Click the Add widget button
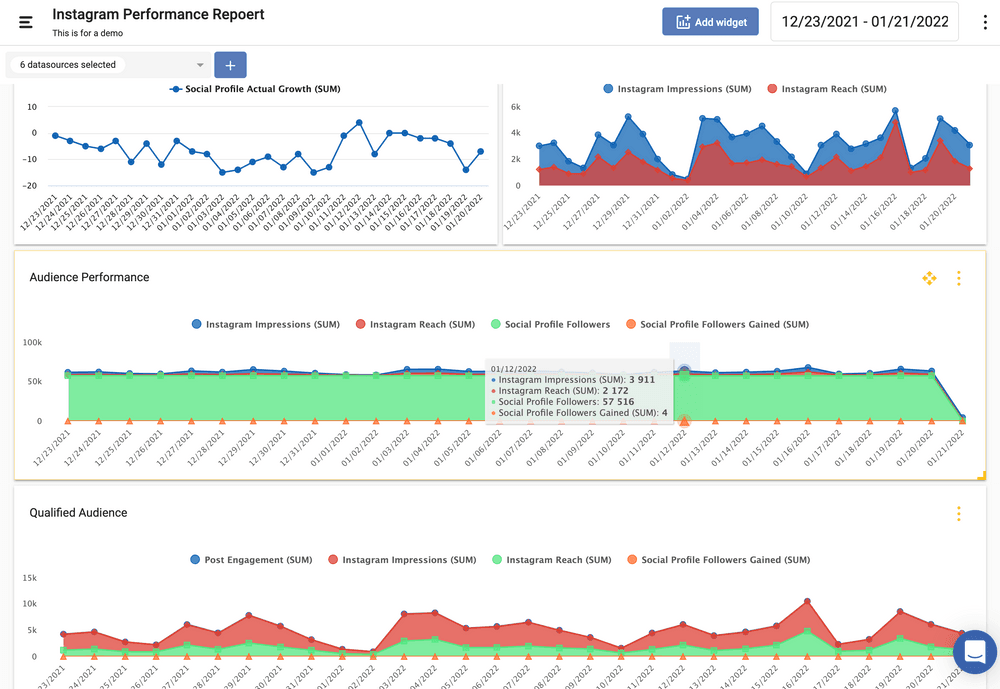Image resolution: width=1000 pixels, height=689 pixels. (x=710, y=22)
